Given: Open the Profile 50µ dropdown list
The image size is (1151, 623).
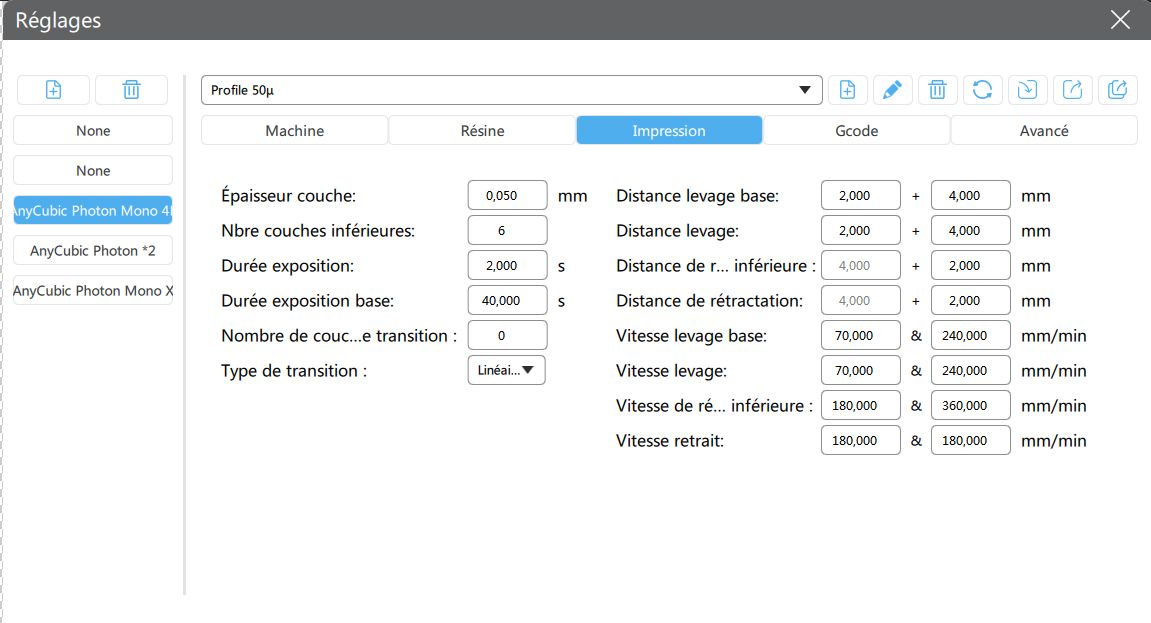Looking at the screenshot, I should click(512, 90).
